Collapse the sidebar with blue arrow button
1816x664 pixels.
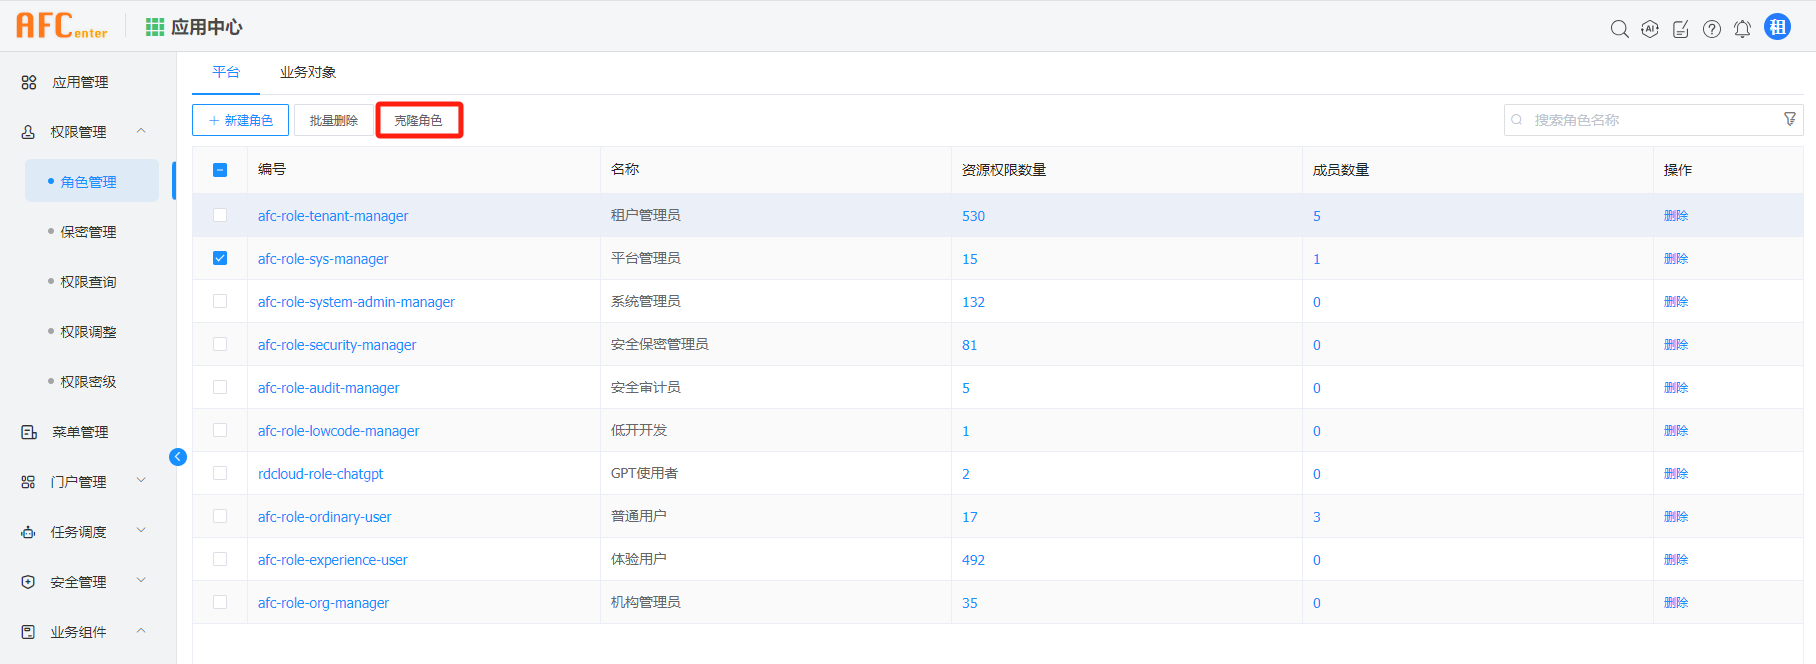(x=178, y=457)
